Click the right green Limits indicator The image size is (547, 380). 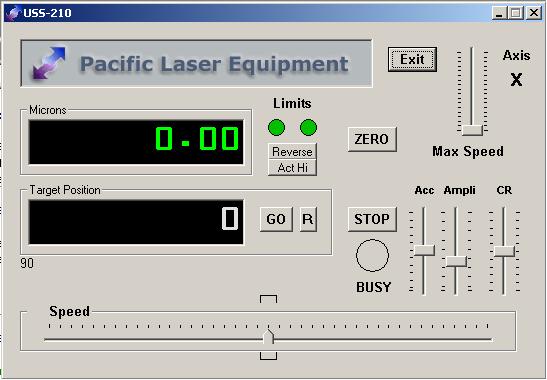coord(308,127)
